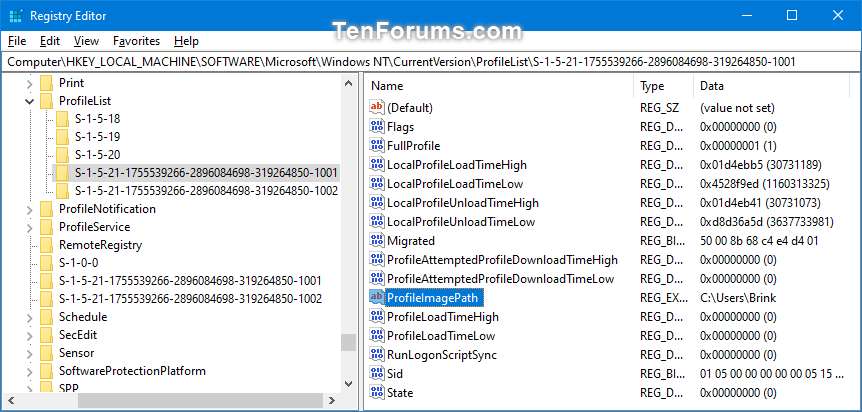This screenshot has width=862, height=412.
Task: Minimize the Registry Editor window
Action: (x=745, y=15)
